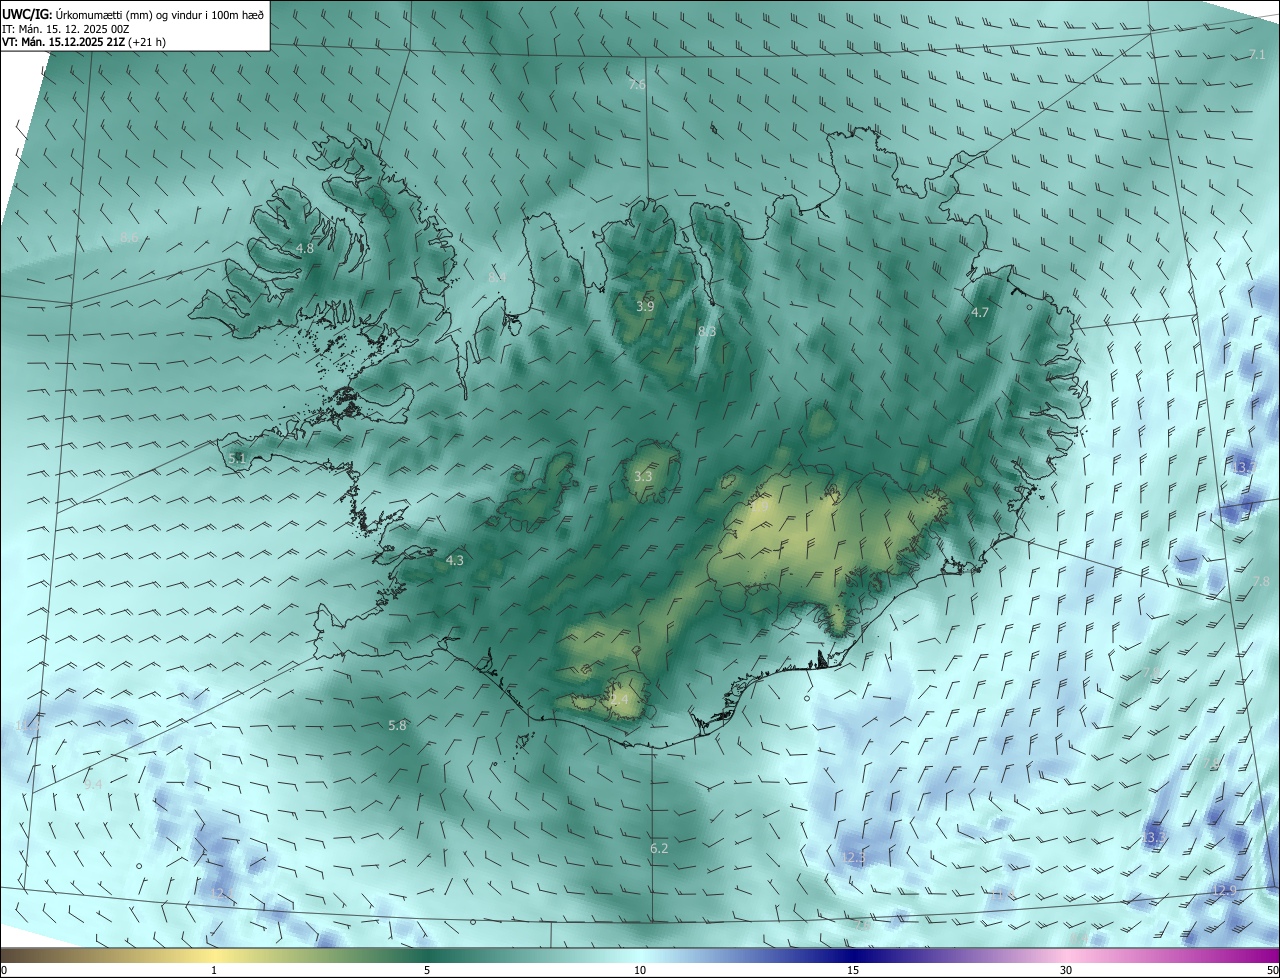Click the 4.7 value in the northeast
Image resolution: width=1280 pixels, height=978 pixels.
click(x=980, y=313)
